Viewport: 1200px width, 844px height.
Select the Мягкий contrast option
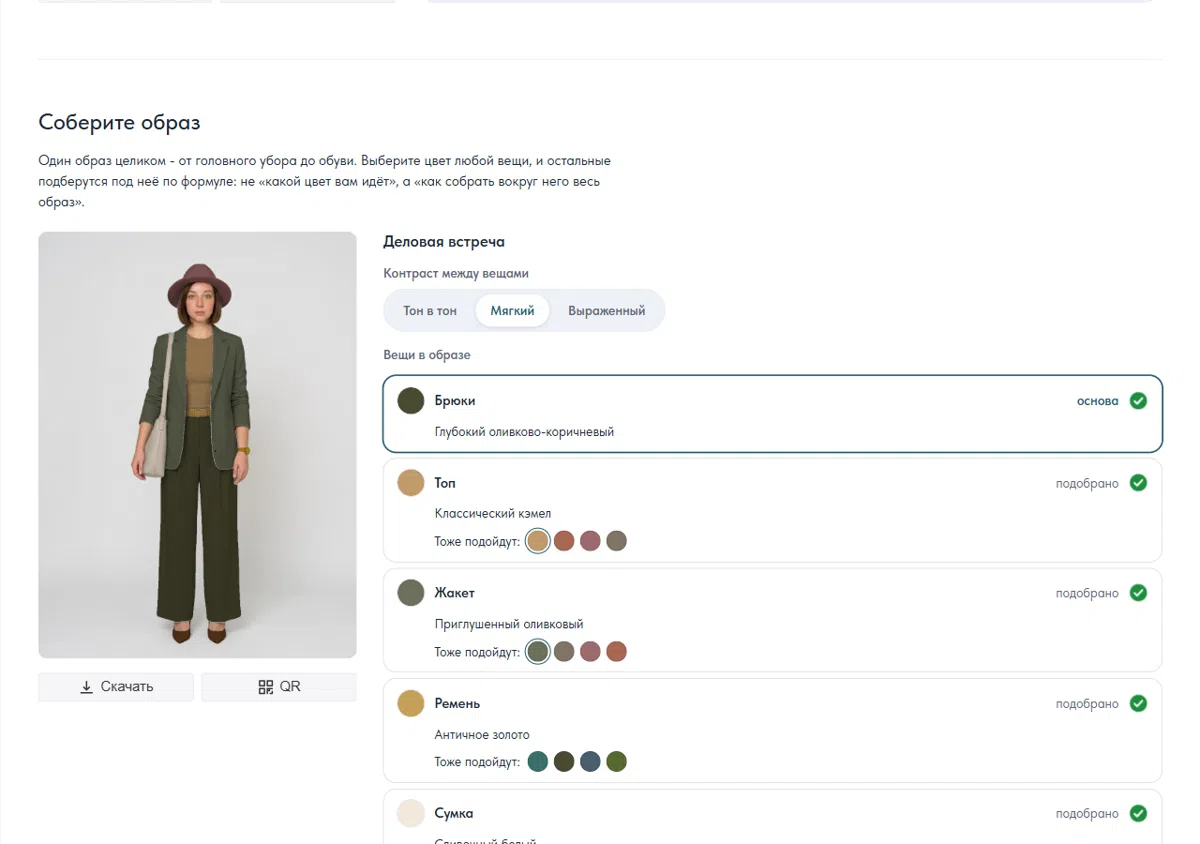tap(512, 311)
